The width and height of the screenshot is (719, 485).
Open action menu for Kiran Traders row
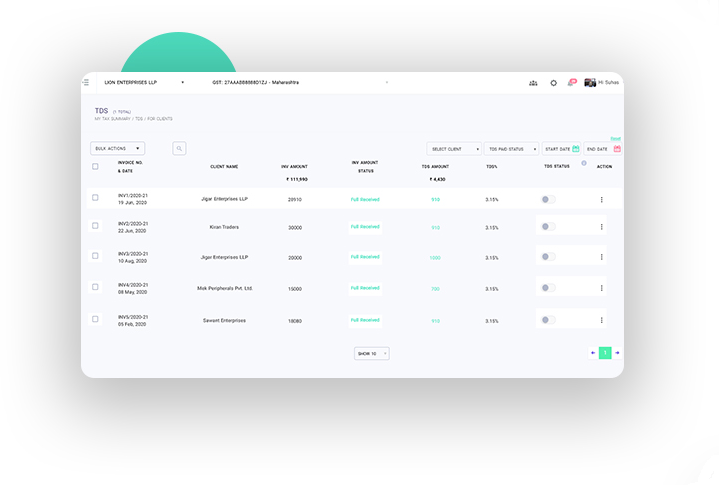601,227
